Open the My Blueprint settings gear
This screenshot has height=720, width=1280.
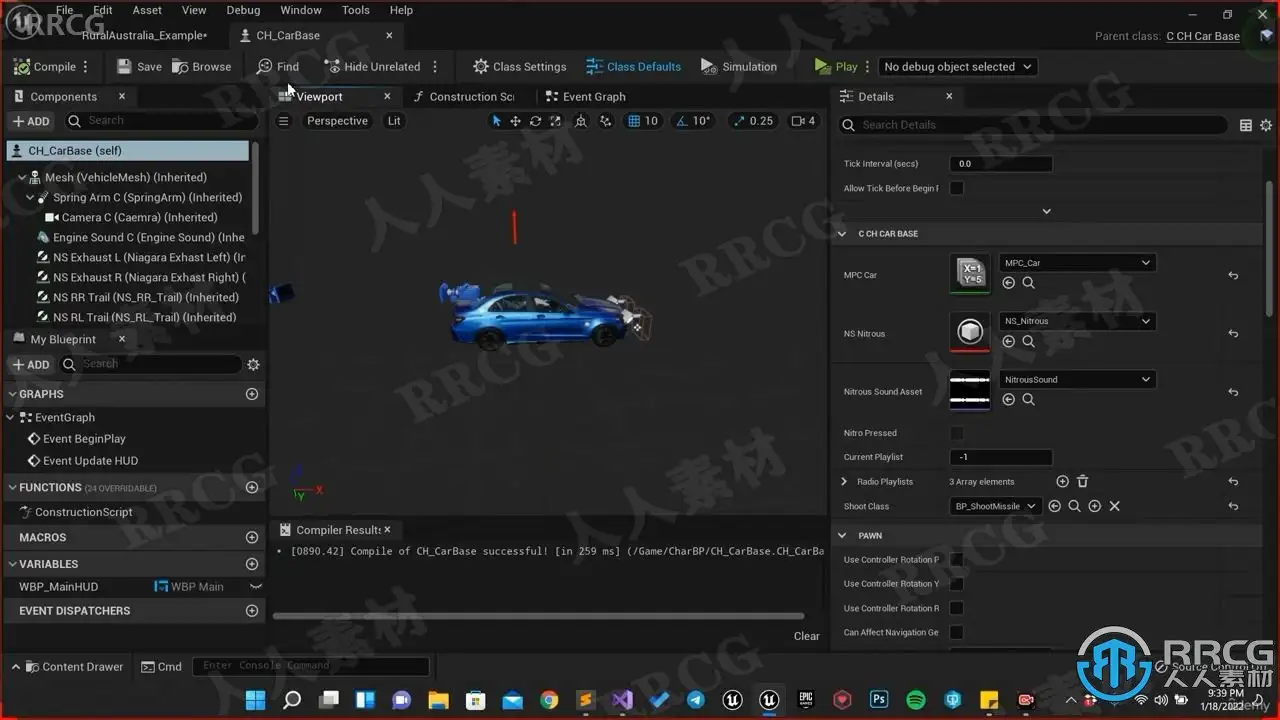(x=253, y=365)
